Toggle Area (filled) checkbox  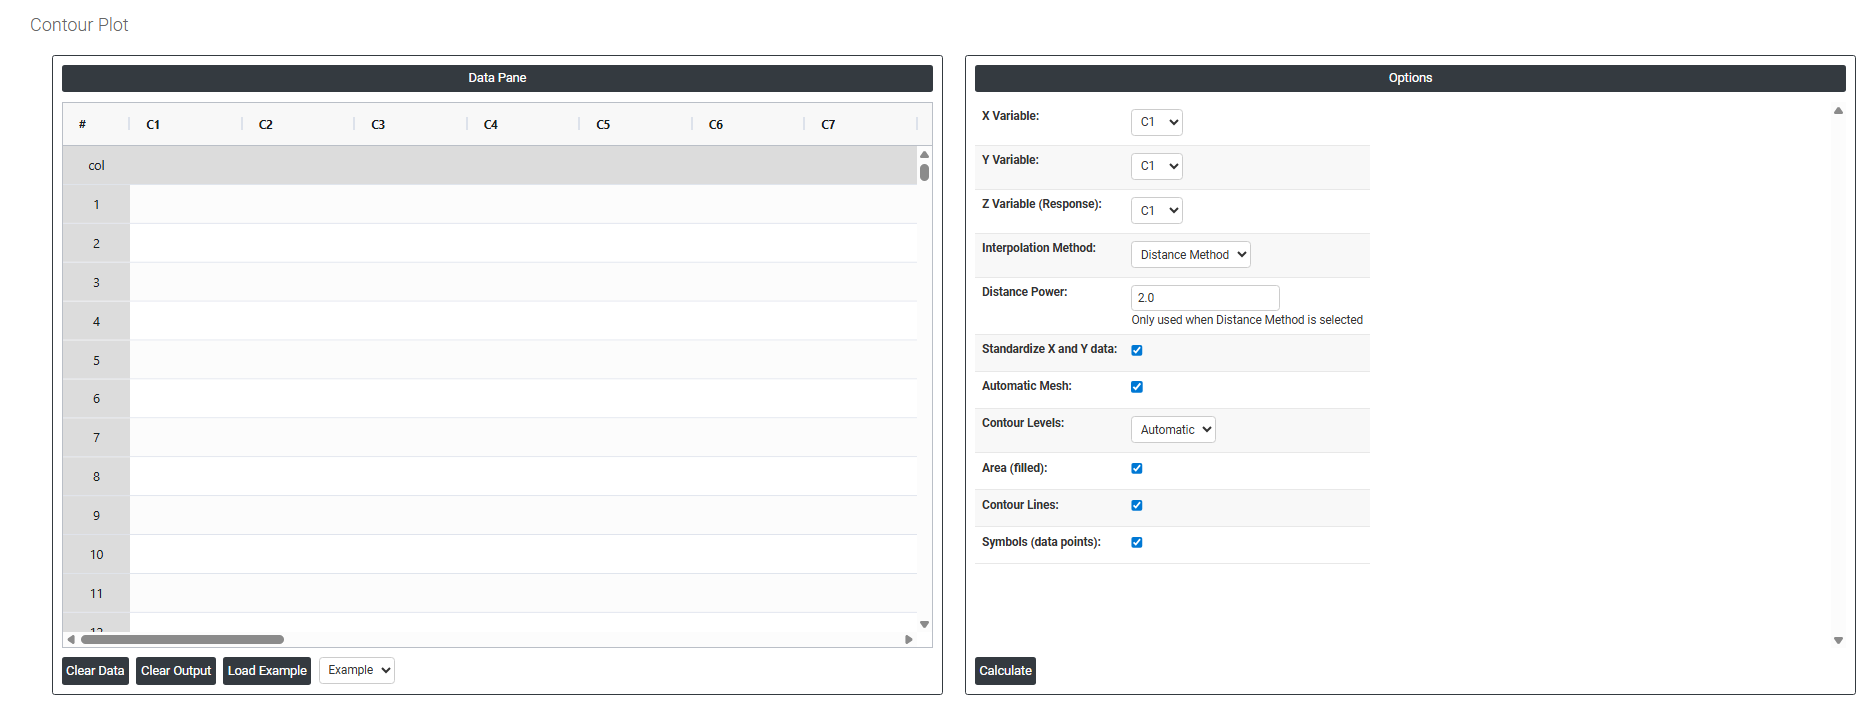tap(1137, 469)
